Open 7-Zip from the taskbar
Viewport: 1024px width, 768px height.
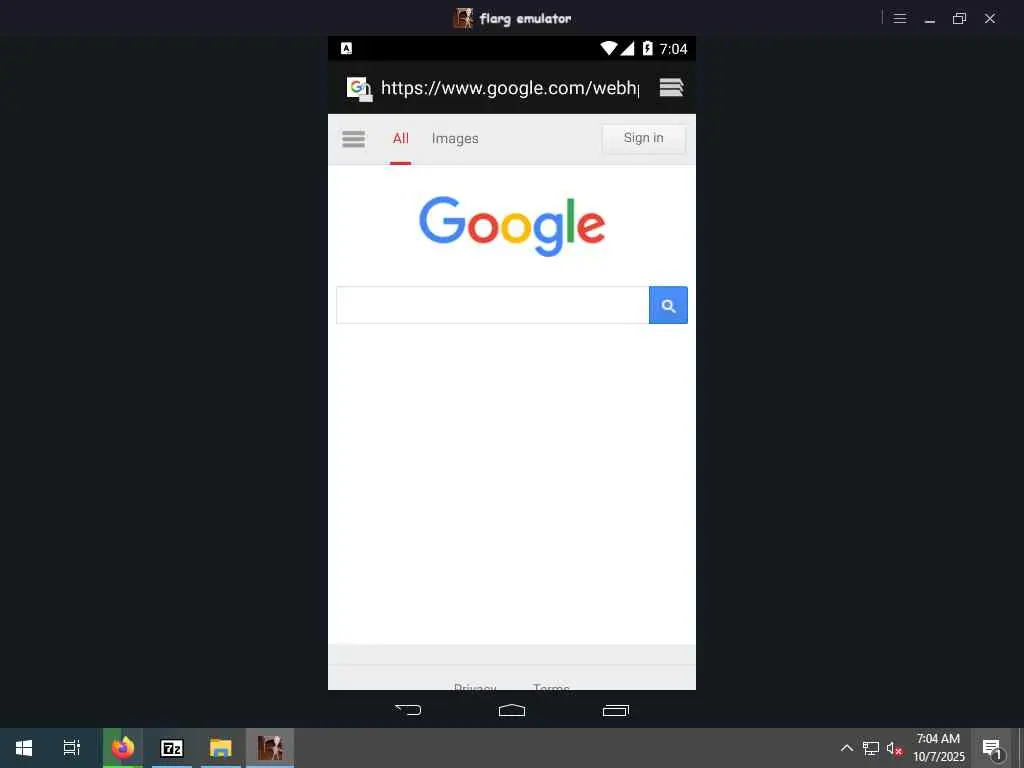point(172,748)
